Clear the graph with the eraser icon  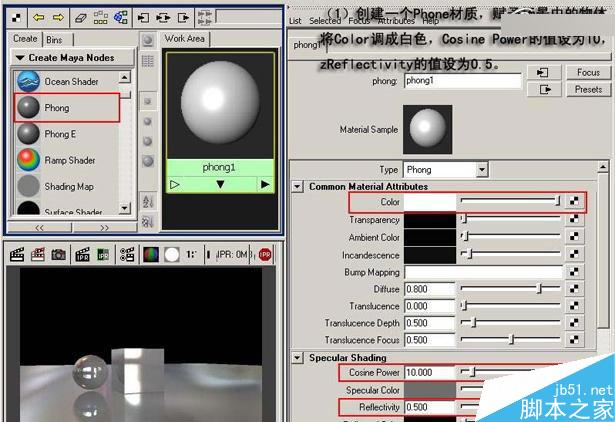coord(80,18)
